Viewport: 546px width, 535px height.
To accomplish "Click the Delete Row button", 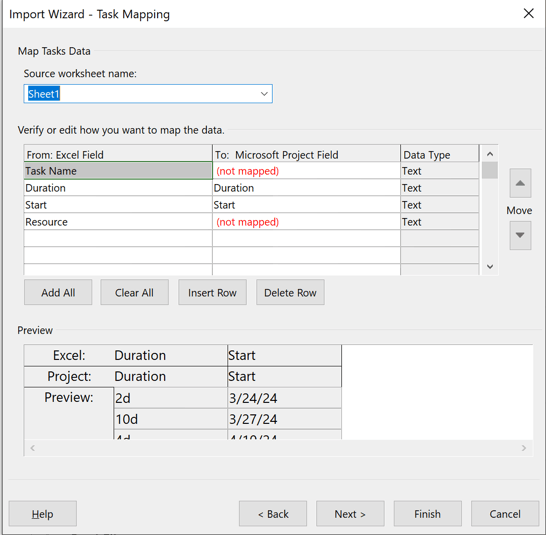I will pos(290,292).
